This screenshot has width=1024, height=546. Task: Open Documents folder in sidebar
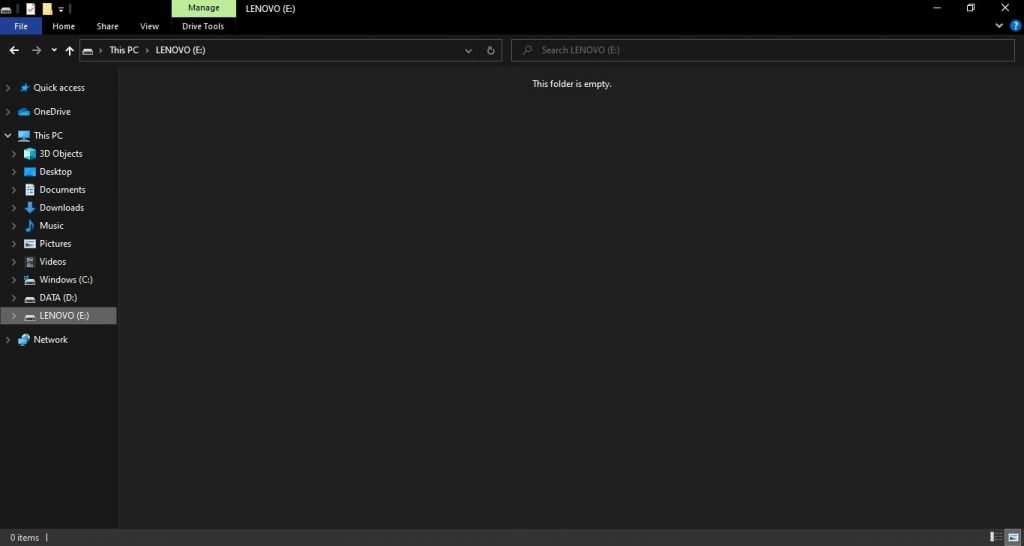62,189
